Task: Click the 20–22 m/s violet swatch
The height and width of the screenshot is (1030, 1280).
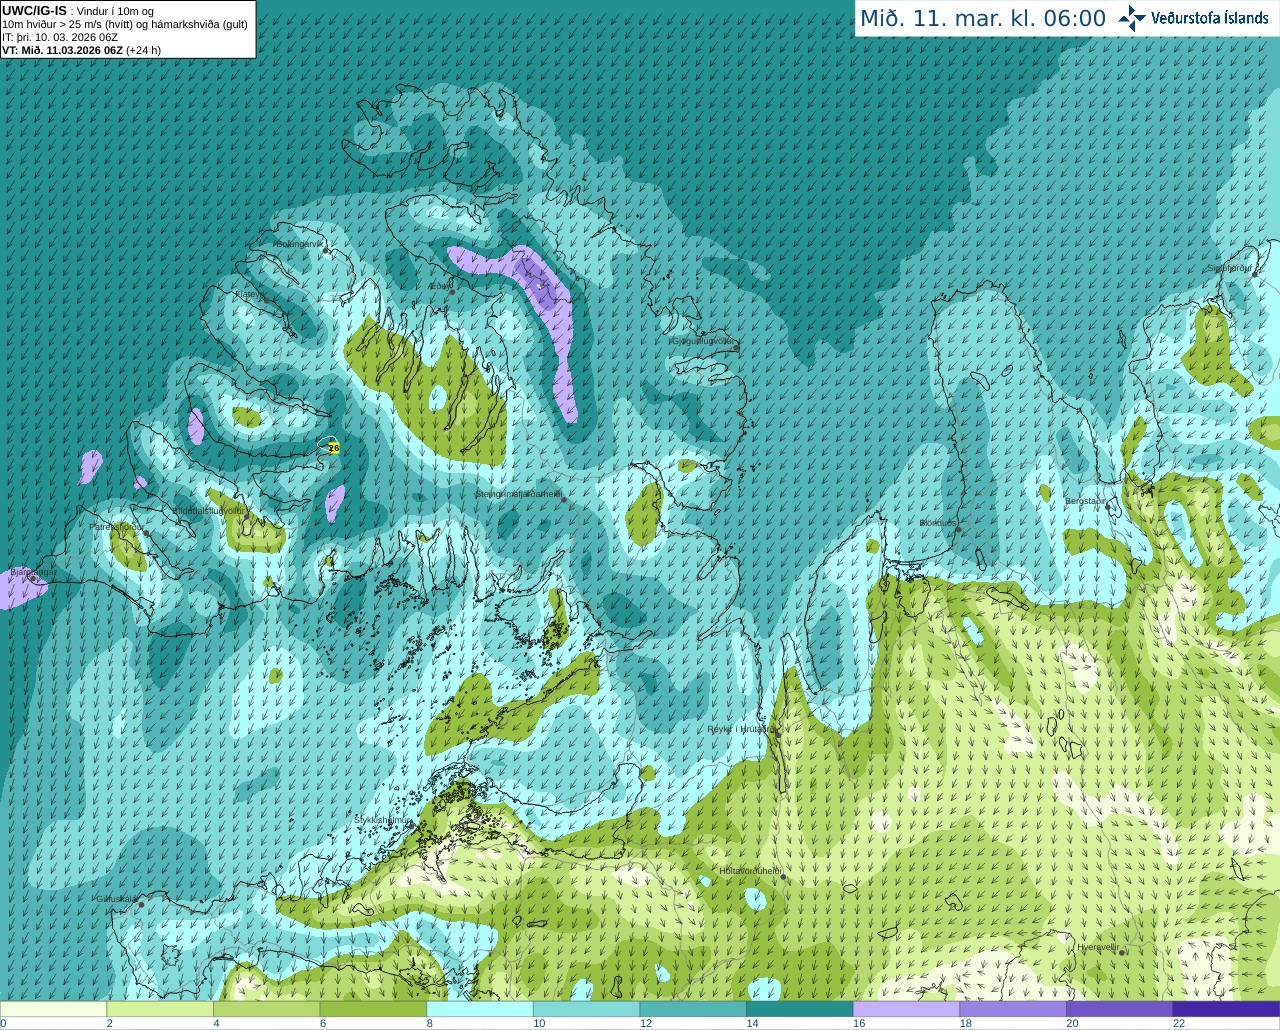Action: [1120, 1009]
